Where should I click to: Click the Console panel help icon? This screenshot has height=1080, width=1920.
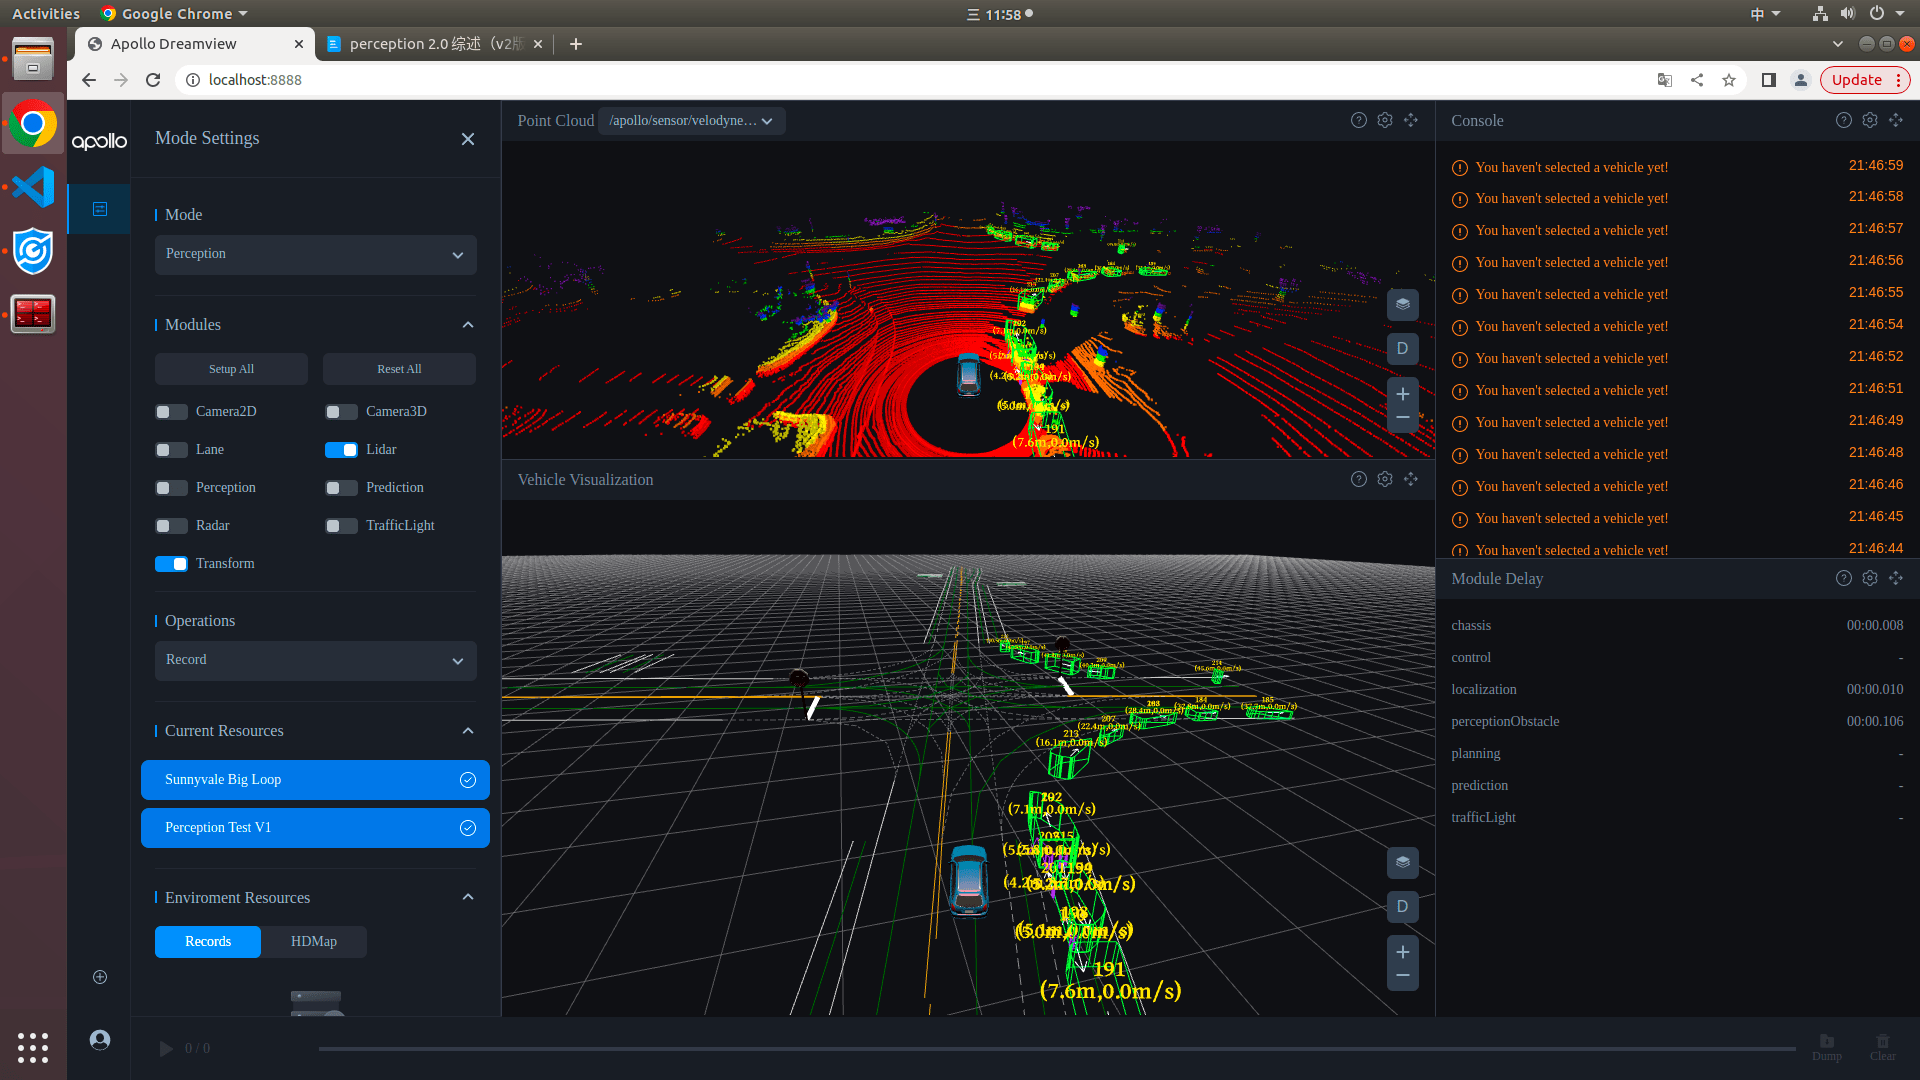pyautogui.click(x=1843, y=120)
